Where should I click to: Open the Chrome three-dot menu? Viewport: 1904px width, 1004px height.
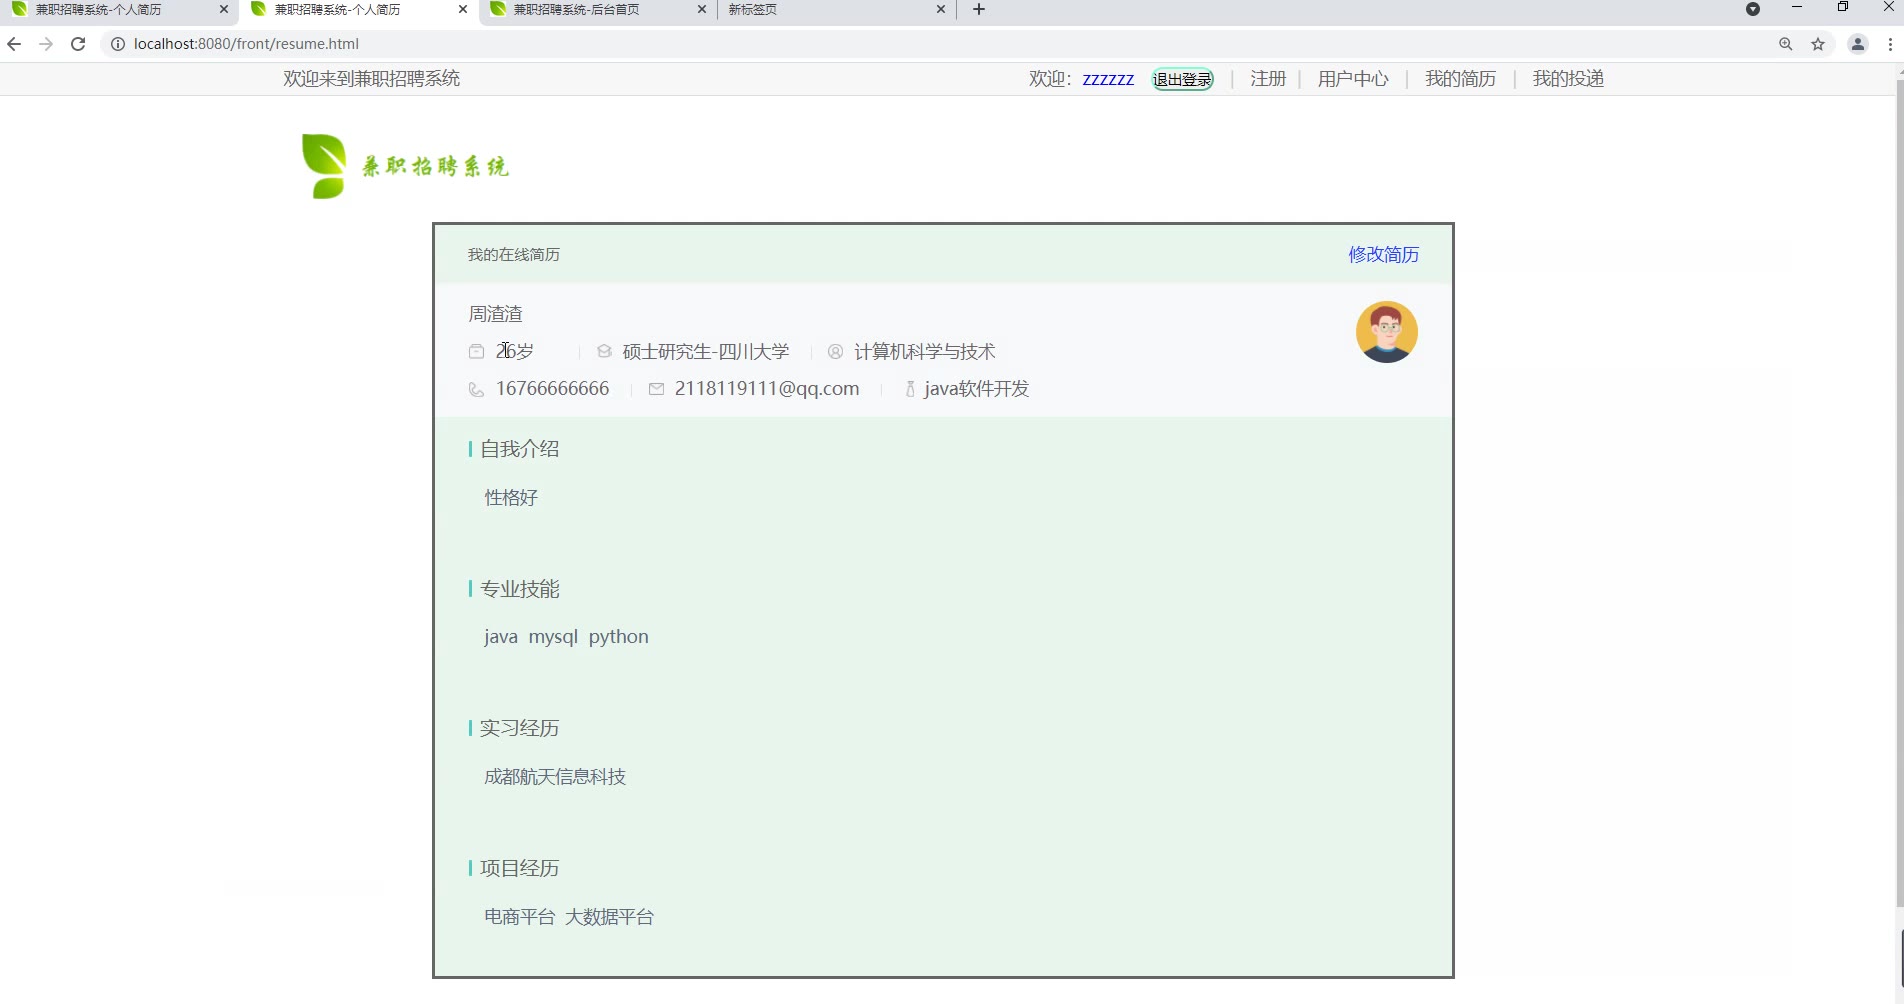click(x=1890, y=44)
